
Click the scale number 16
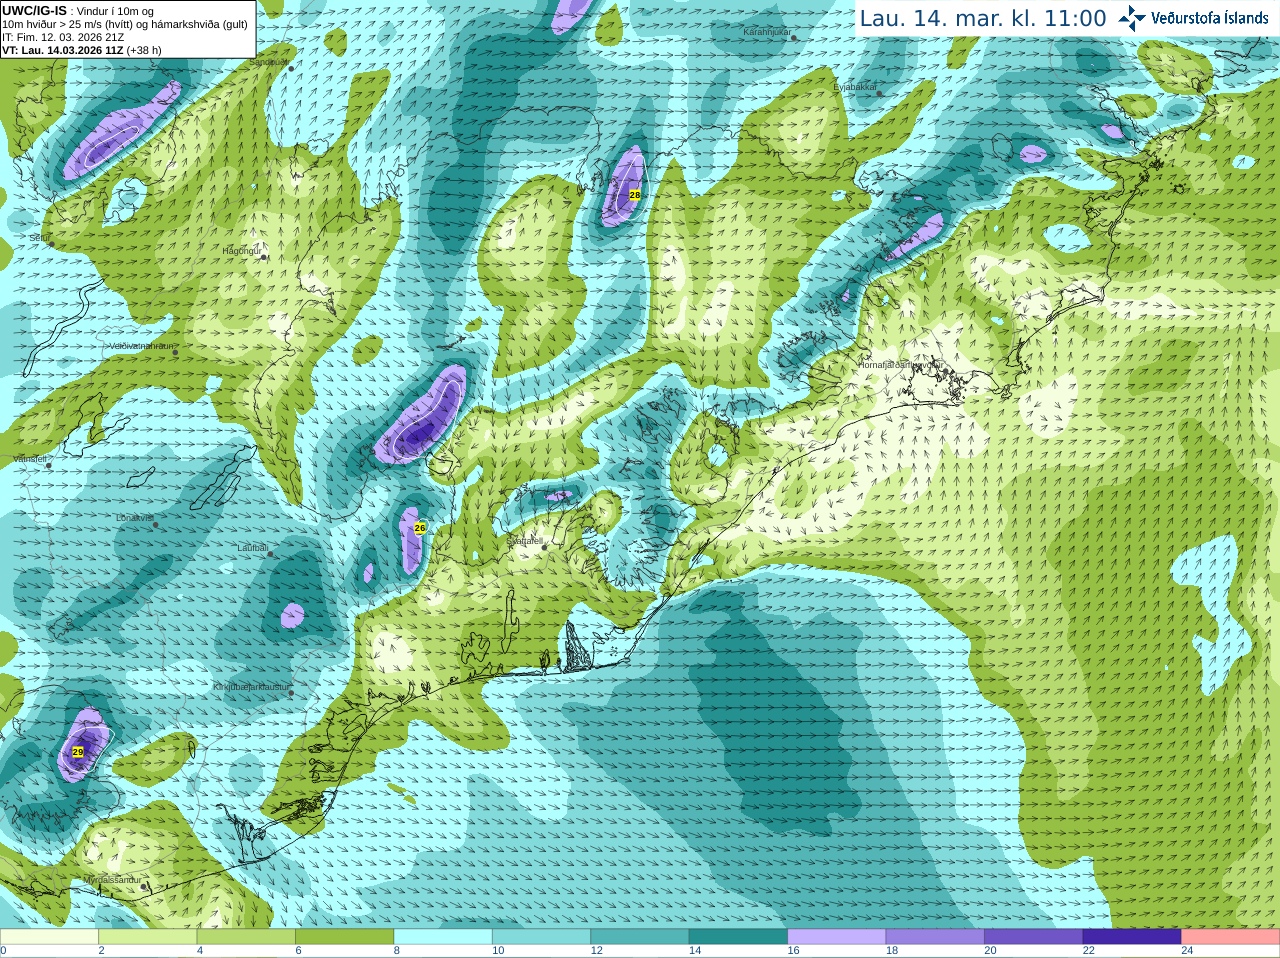(x=793, y=951)
